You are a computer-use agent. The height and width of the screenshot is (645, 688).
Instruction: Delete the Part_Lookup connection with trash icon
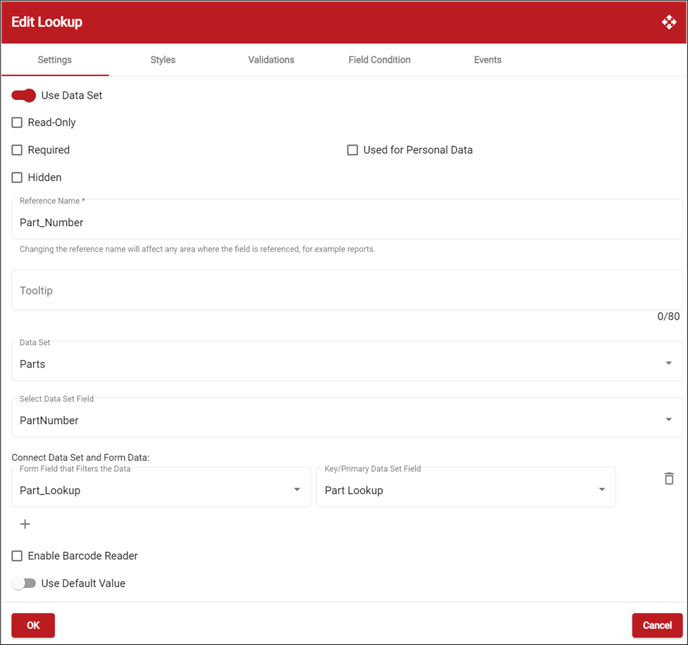[669, 478]
